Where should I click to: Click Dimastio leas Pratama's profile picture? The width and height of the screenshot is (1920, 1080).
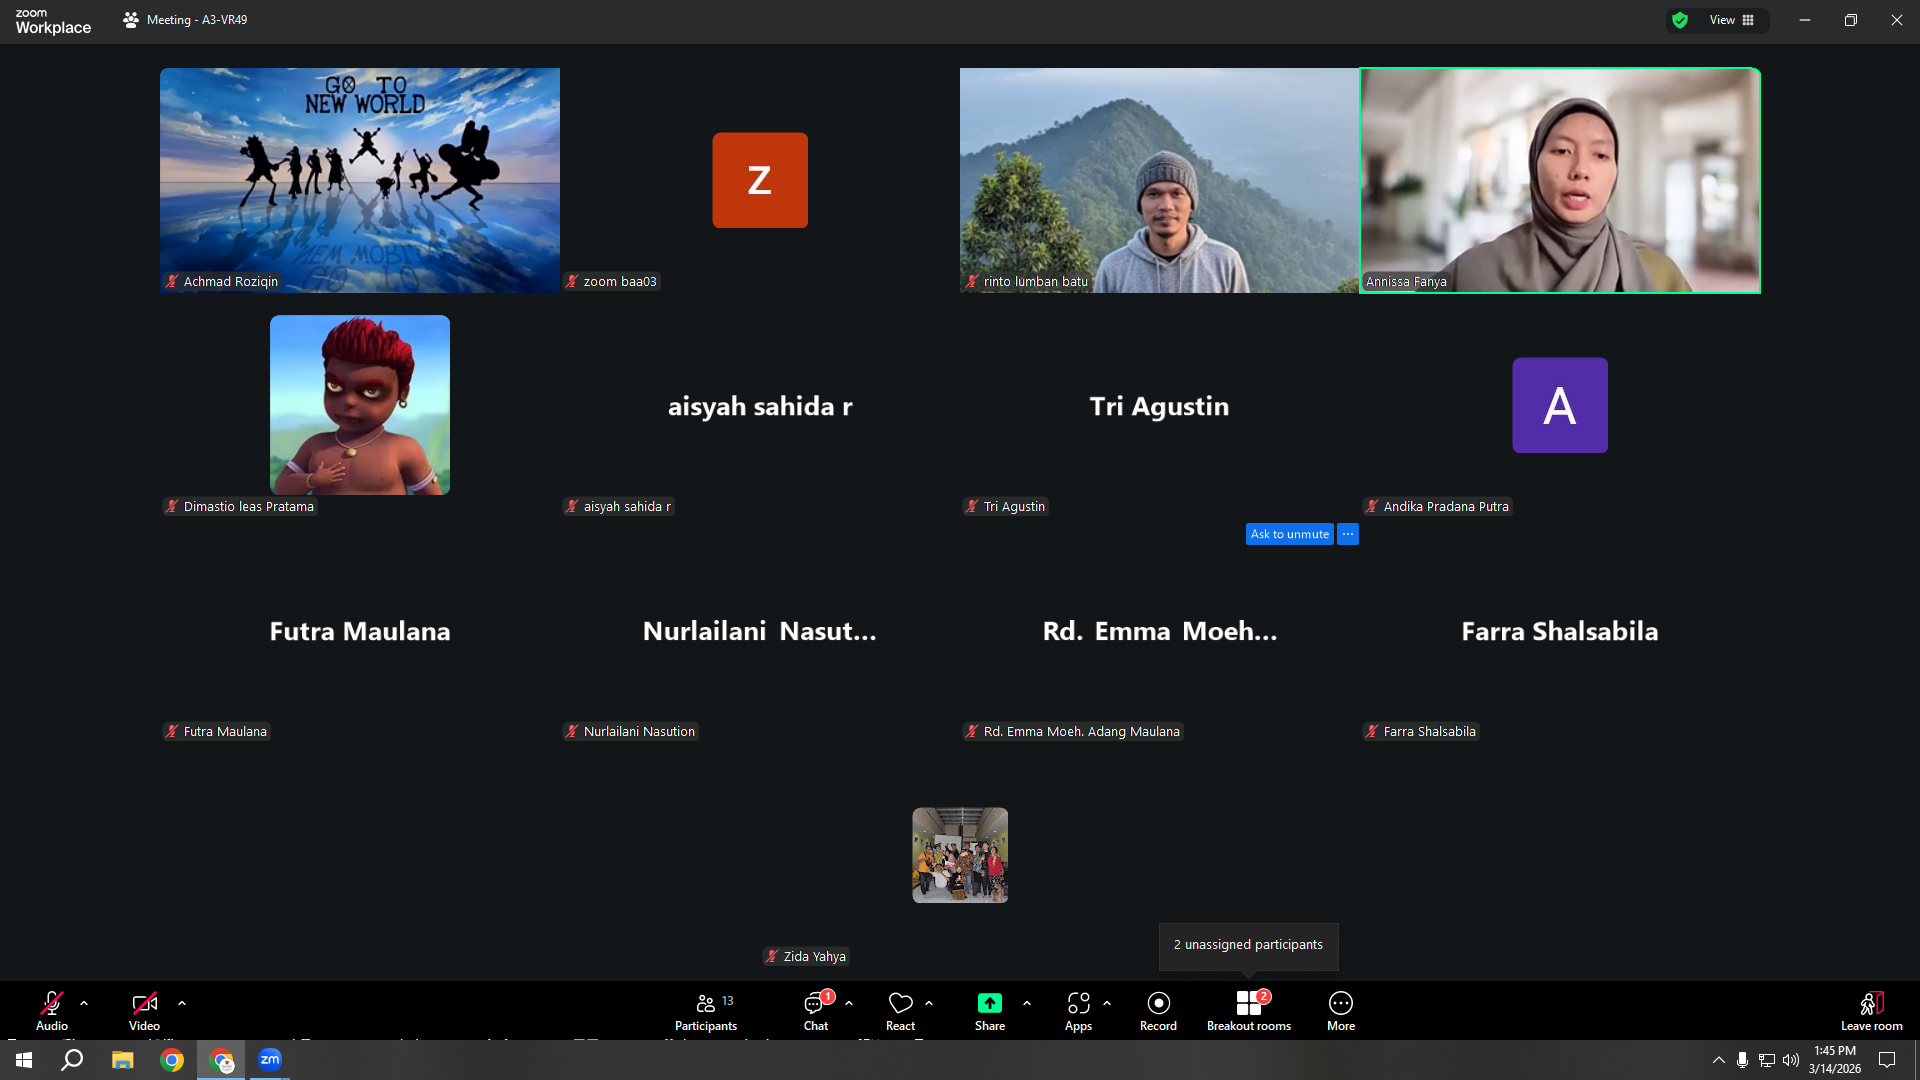click(x=360, y=405)
